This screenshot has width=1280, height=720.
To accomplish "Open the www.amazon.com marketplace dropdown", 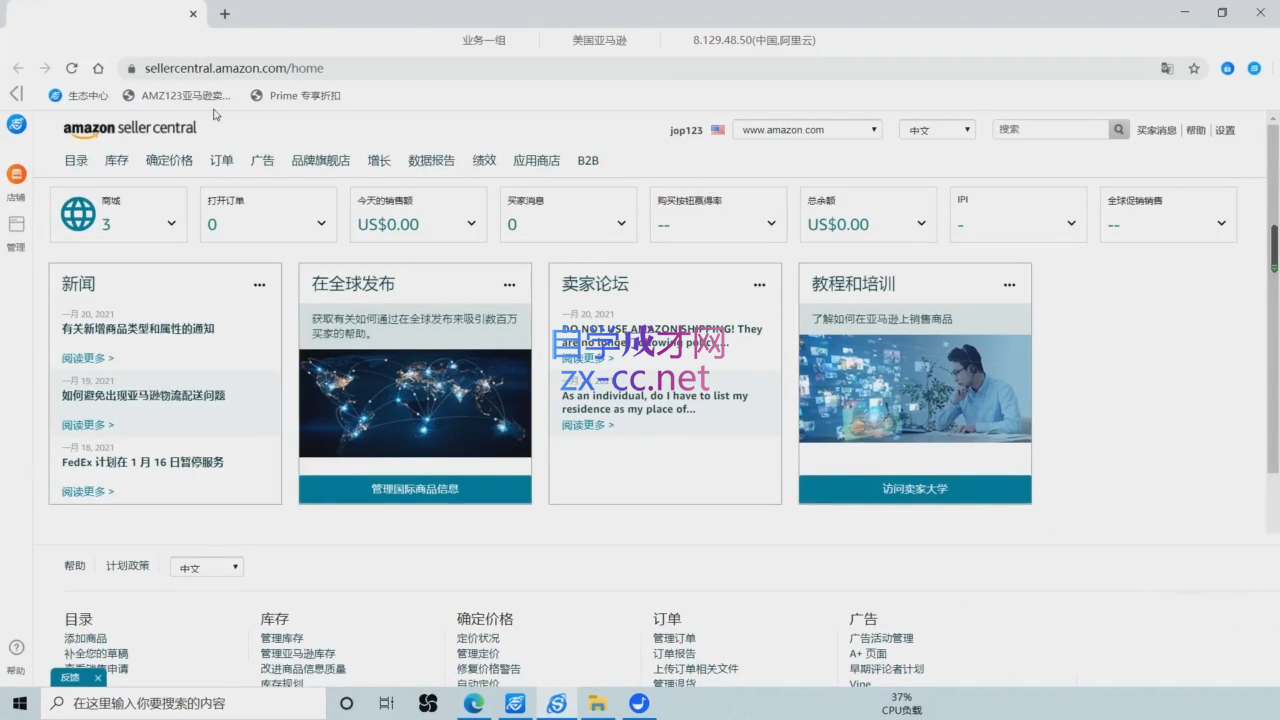I will (807, 129).
